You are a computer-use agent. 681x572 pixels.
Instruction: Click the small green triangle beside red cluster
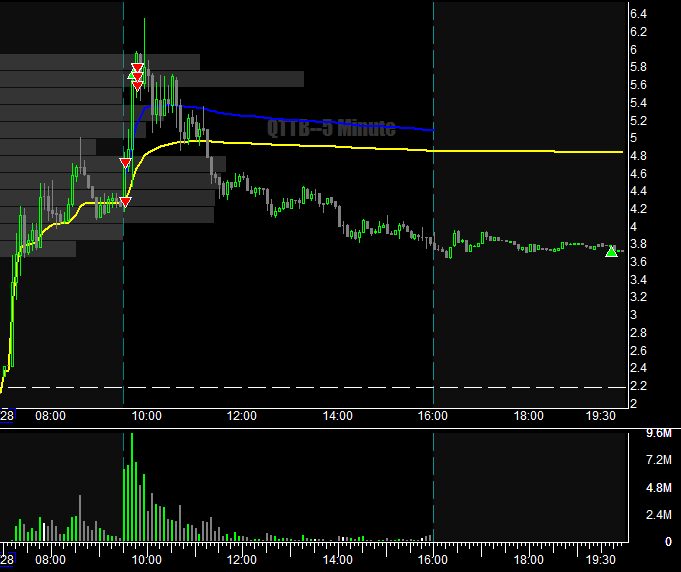pyautogui.click(x=130, y=76)
